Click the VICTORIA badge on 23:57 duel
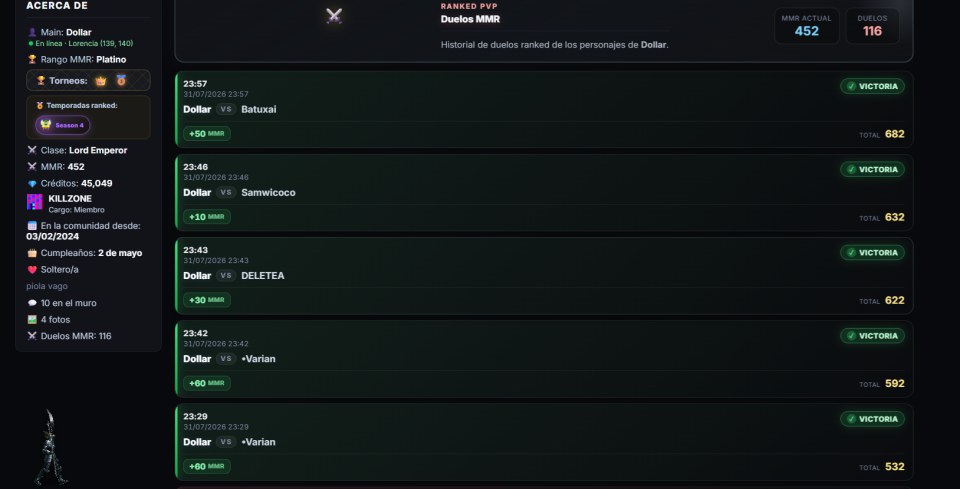Image resolution: width=960 pixels, height=489 pixels. pos(872,86)
